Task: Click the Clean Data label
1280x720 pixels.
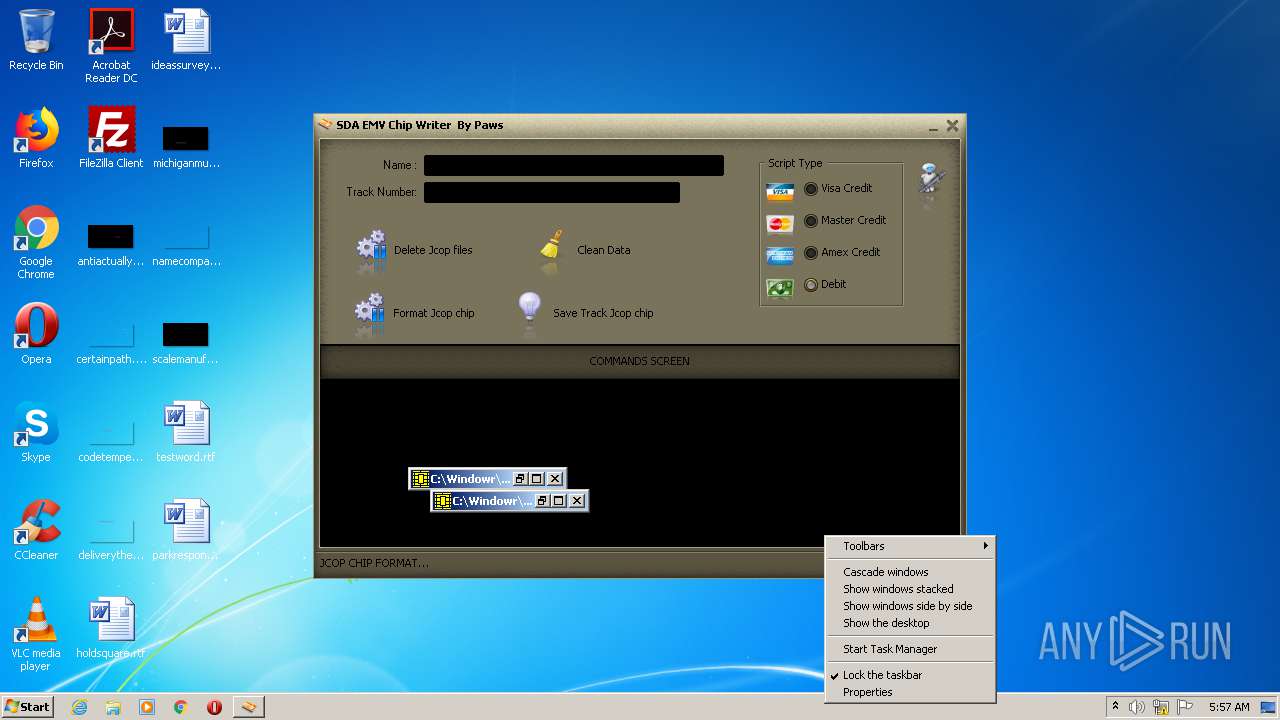Action: 604,250
